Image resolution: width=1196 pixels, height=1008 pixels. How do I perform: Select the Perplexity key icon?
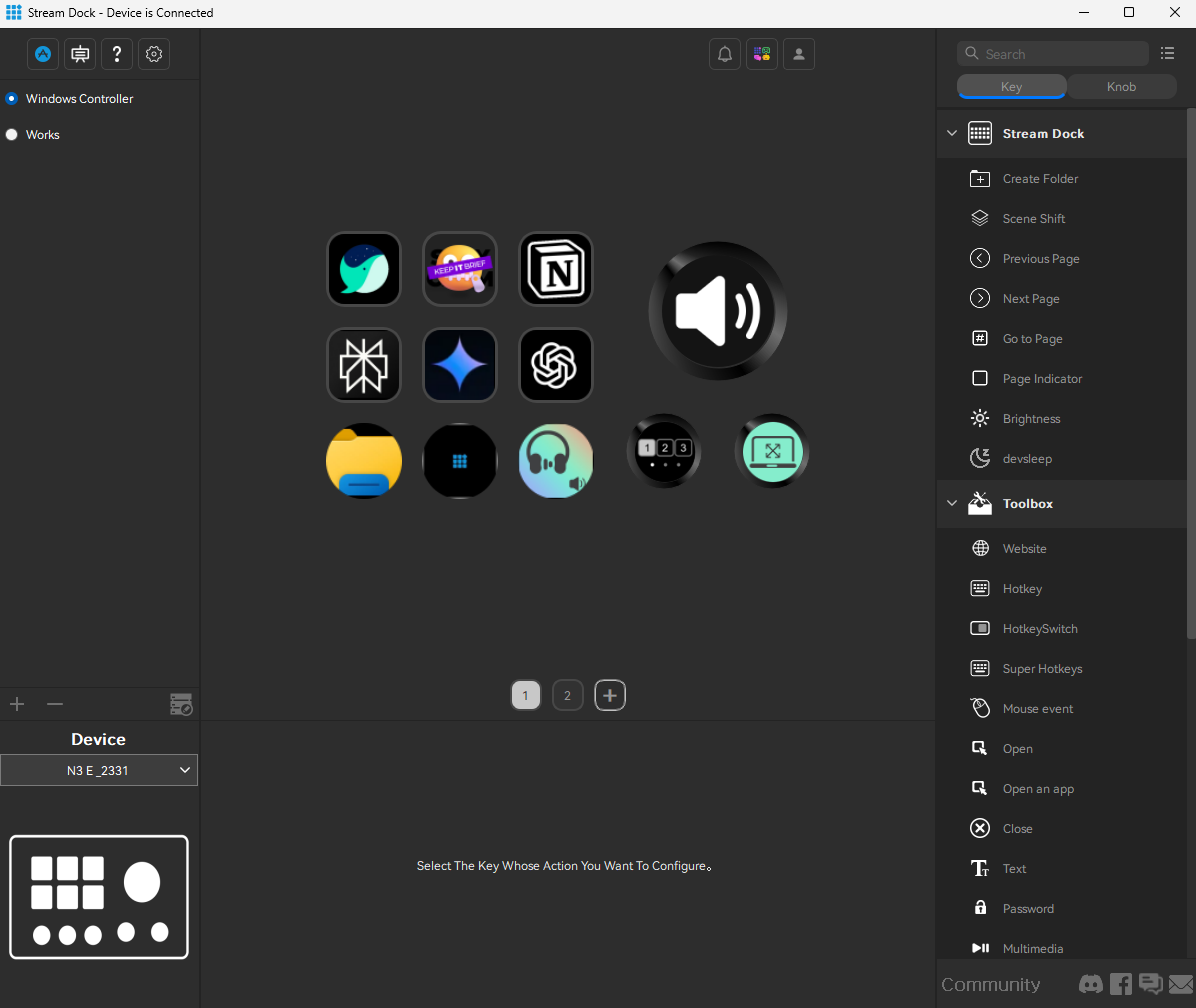364,365
